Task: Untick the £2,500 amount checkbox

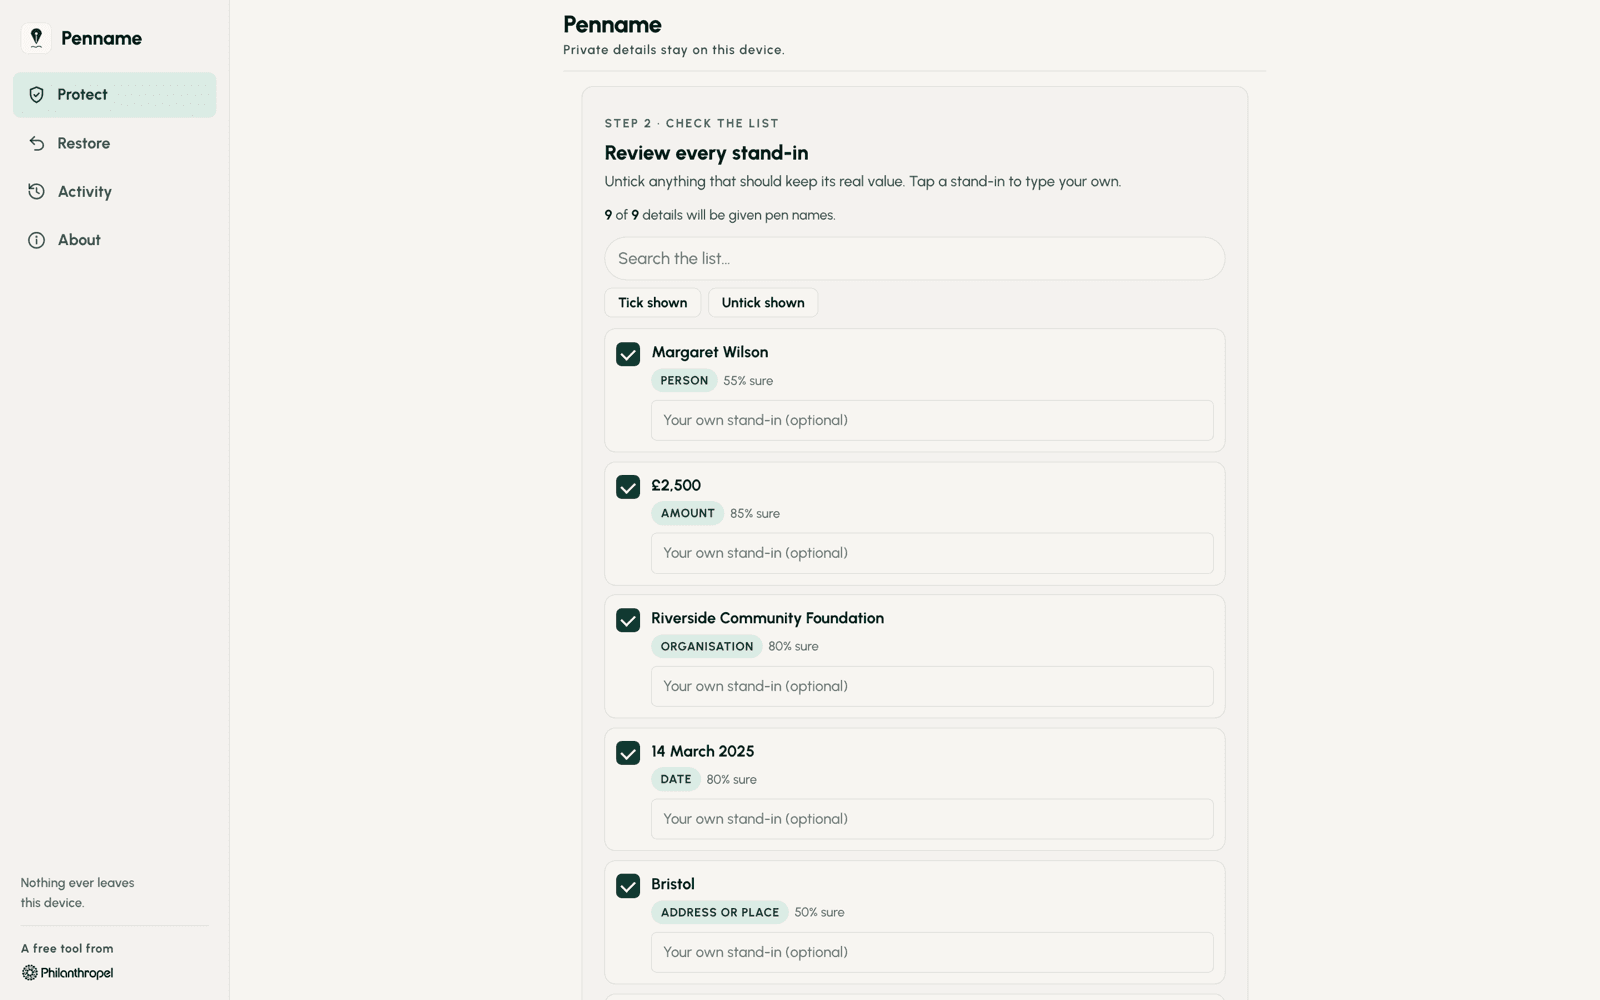Action: (628, 487)
